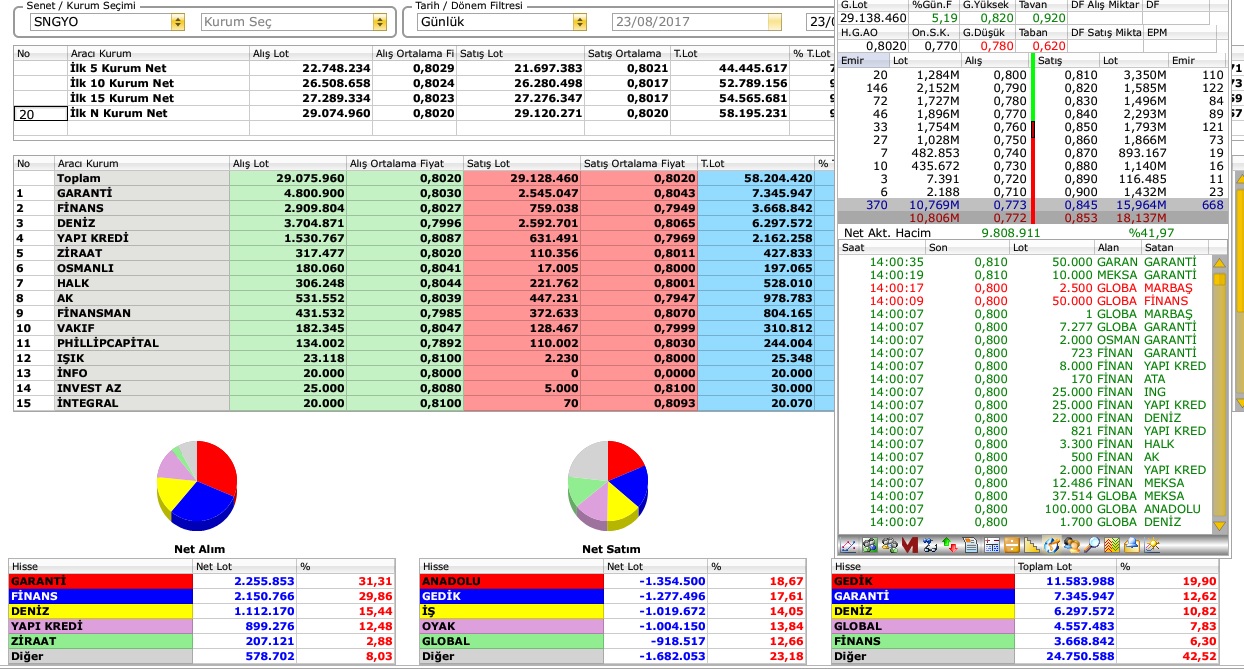Sort main table by T.Lot column
Screen dimensions: 1244x669
coord(756,163)
